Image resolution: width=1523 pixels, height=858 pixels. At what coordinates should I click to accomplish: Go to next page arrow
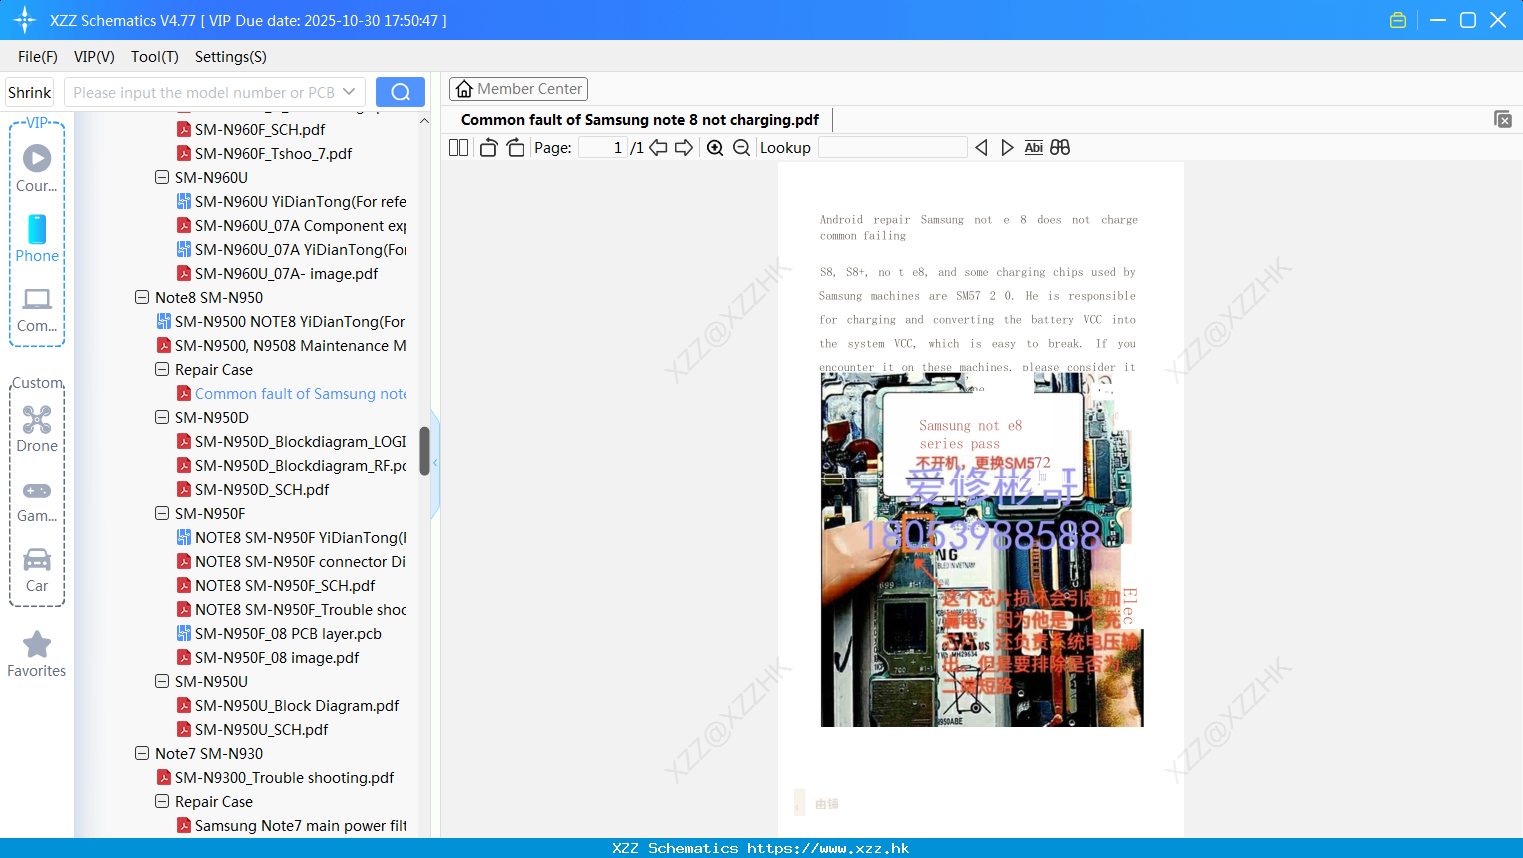(x=684, y=147)
